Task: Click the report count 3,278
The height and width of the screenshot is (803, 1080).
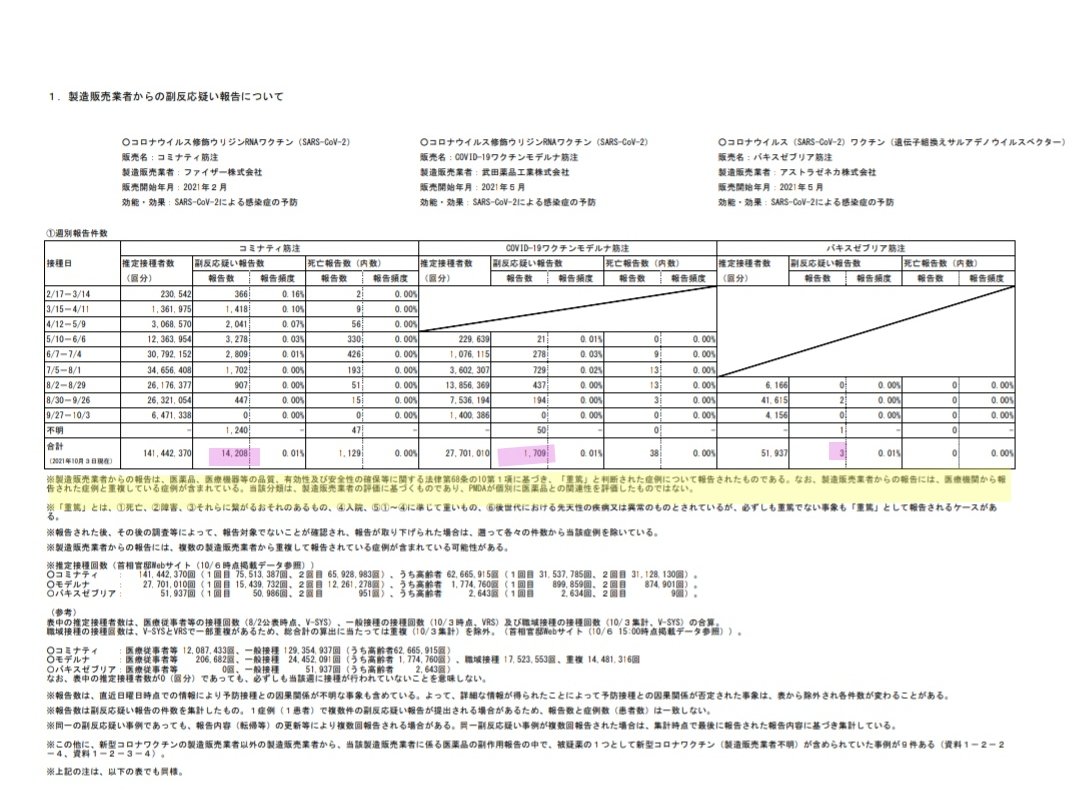Action: click(237, 339)
